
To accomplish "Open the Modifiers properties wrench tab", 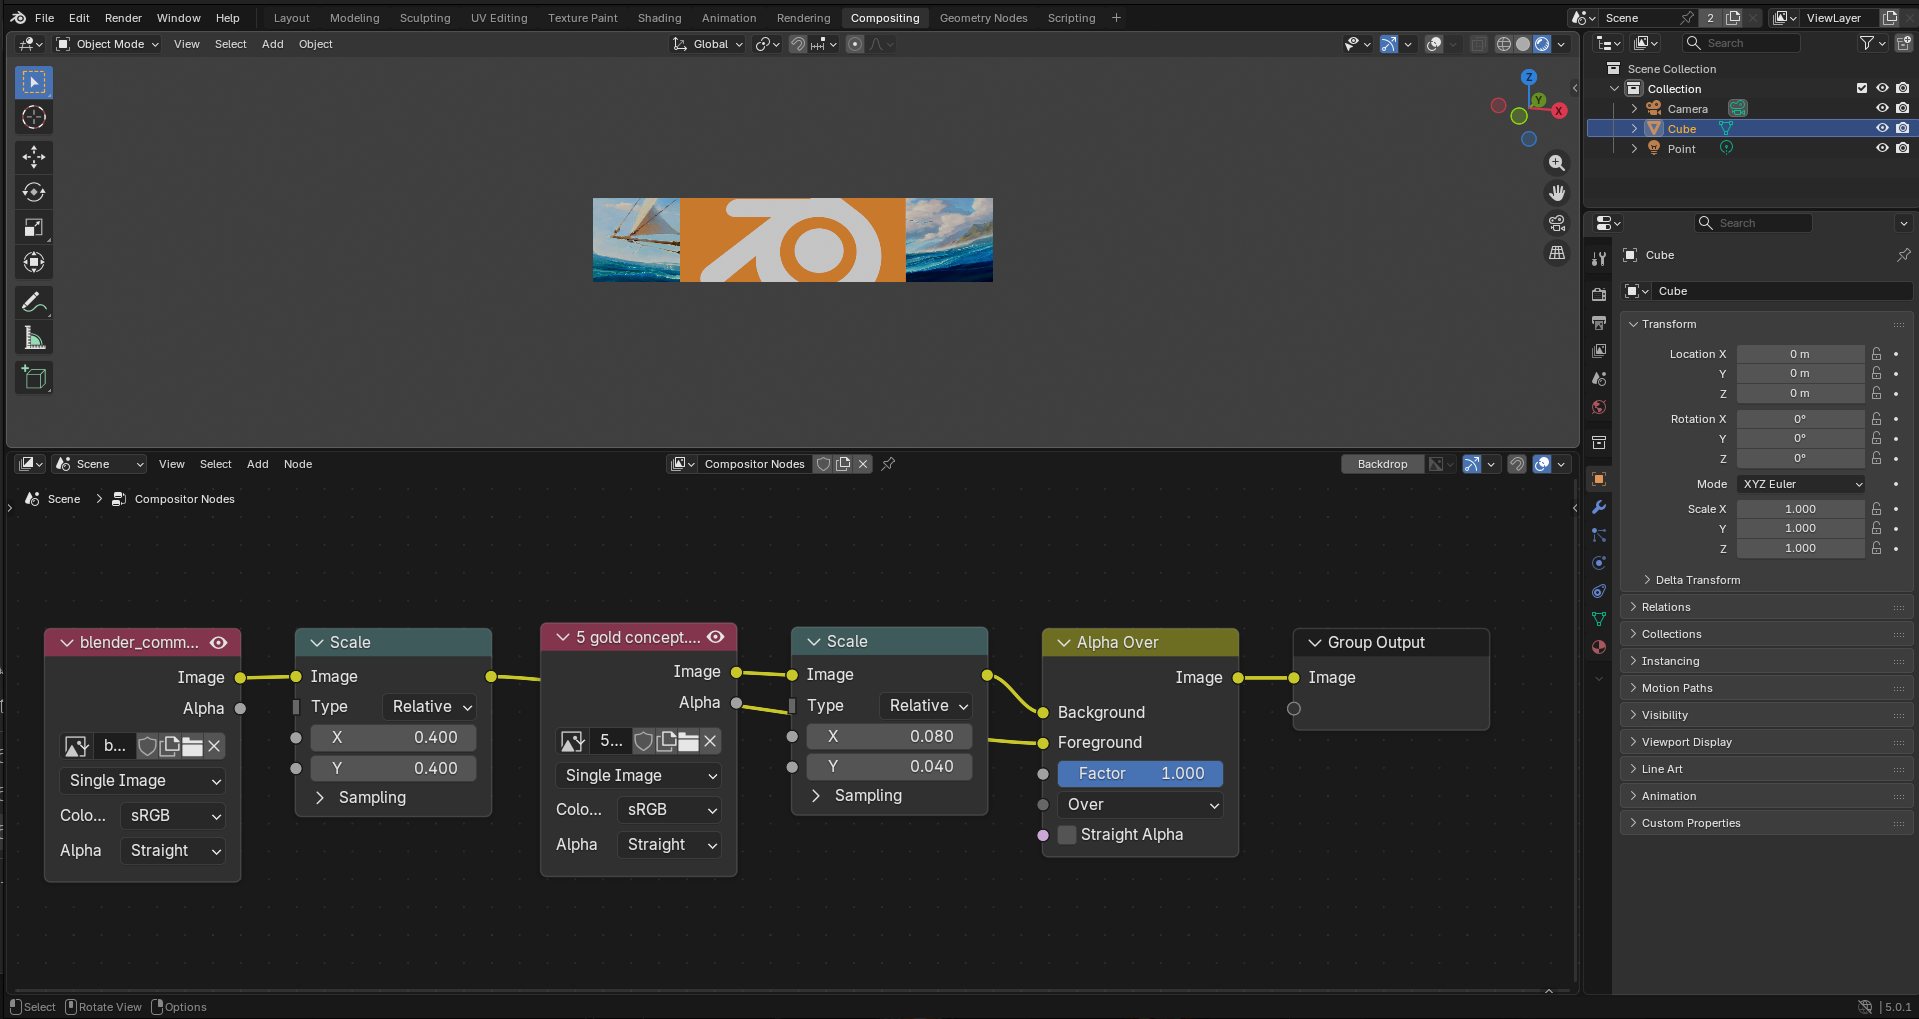I will click(1599, 507).
